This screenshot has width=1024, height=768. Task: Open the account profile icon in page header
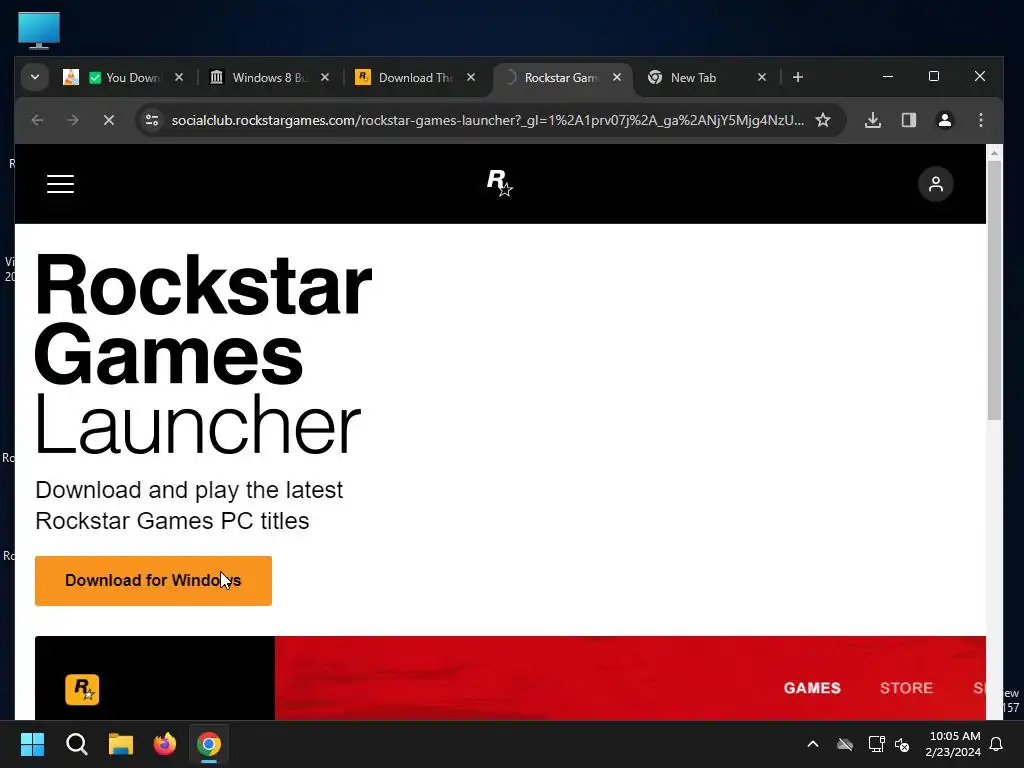point(935,184)
